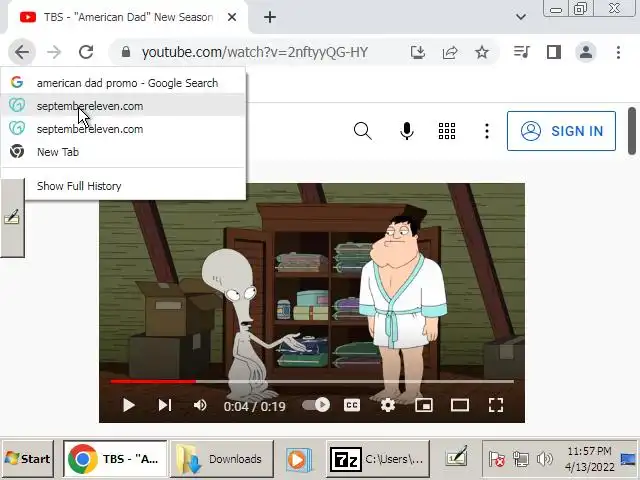Click the browser forward arrow button
Viewport: 640px width, 480px height.
54,52
